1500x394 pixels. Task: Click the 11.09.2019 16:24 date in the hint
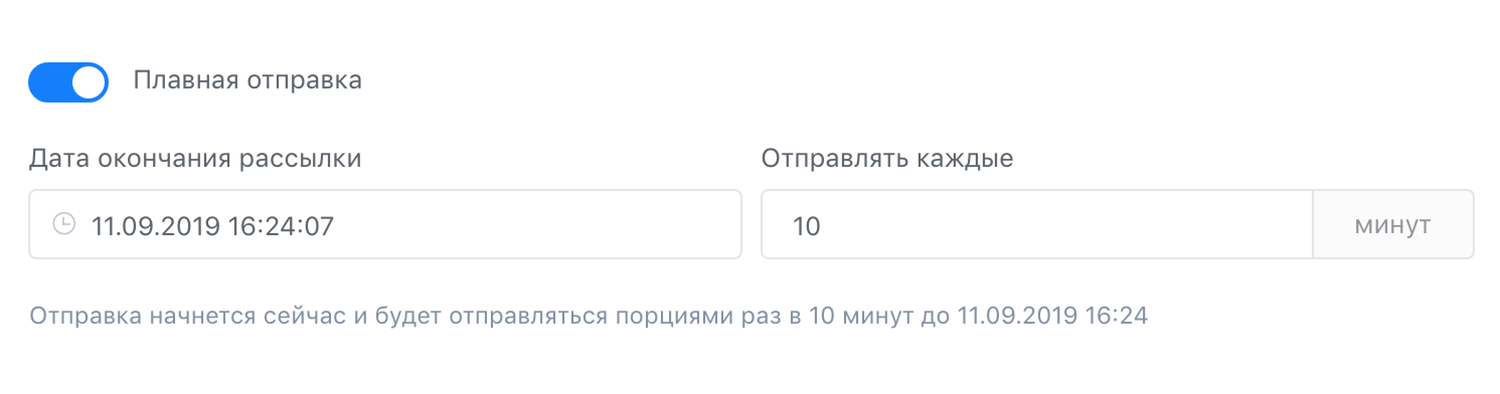coord(1053,317)
